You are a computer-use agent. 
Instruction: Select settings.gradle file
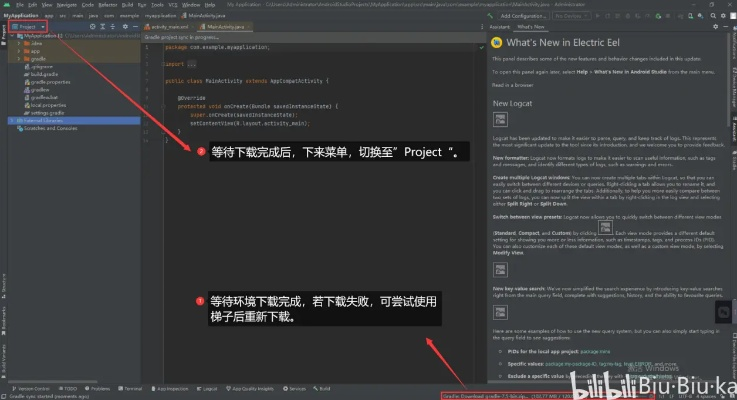tap(47, 113)
